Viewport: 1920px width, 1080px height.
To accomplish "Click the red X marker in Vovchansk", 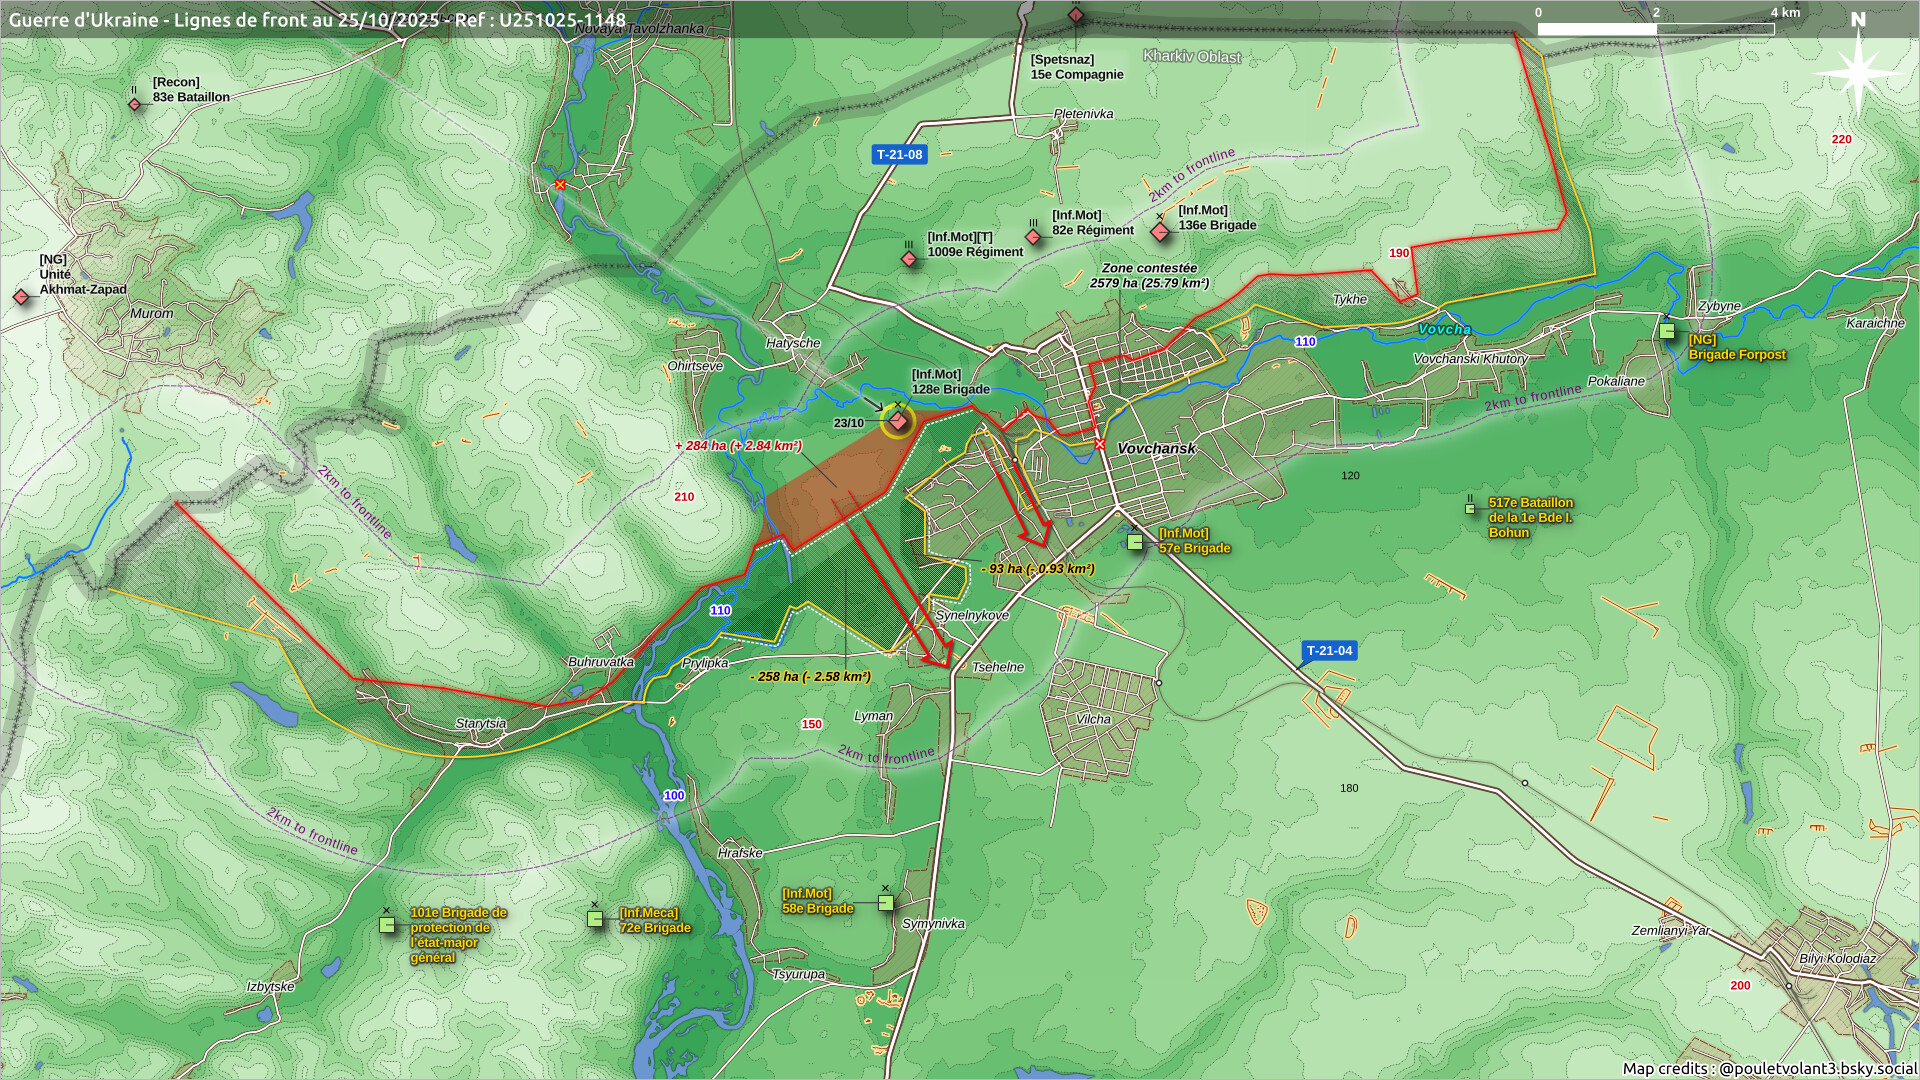I will [1100, 444].
